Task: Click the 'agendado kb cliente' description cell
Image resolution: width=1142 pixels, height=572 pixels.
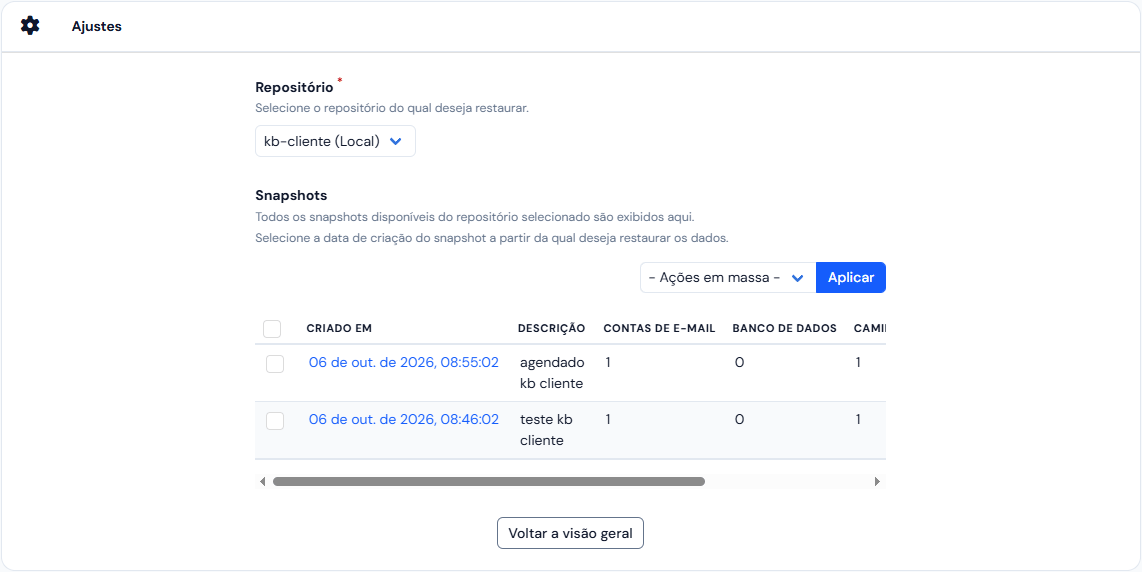Action: tap(552, 373)
